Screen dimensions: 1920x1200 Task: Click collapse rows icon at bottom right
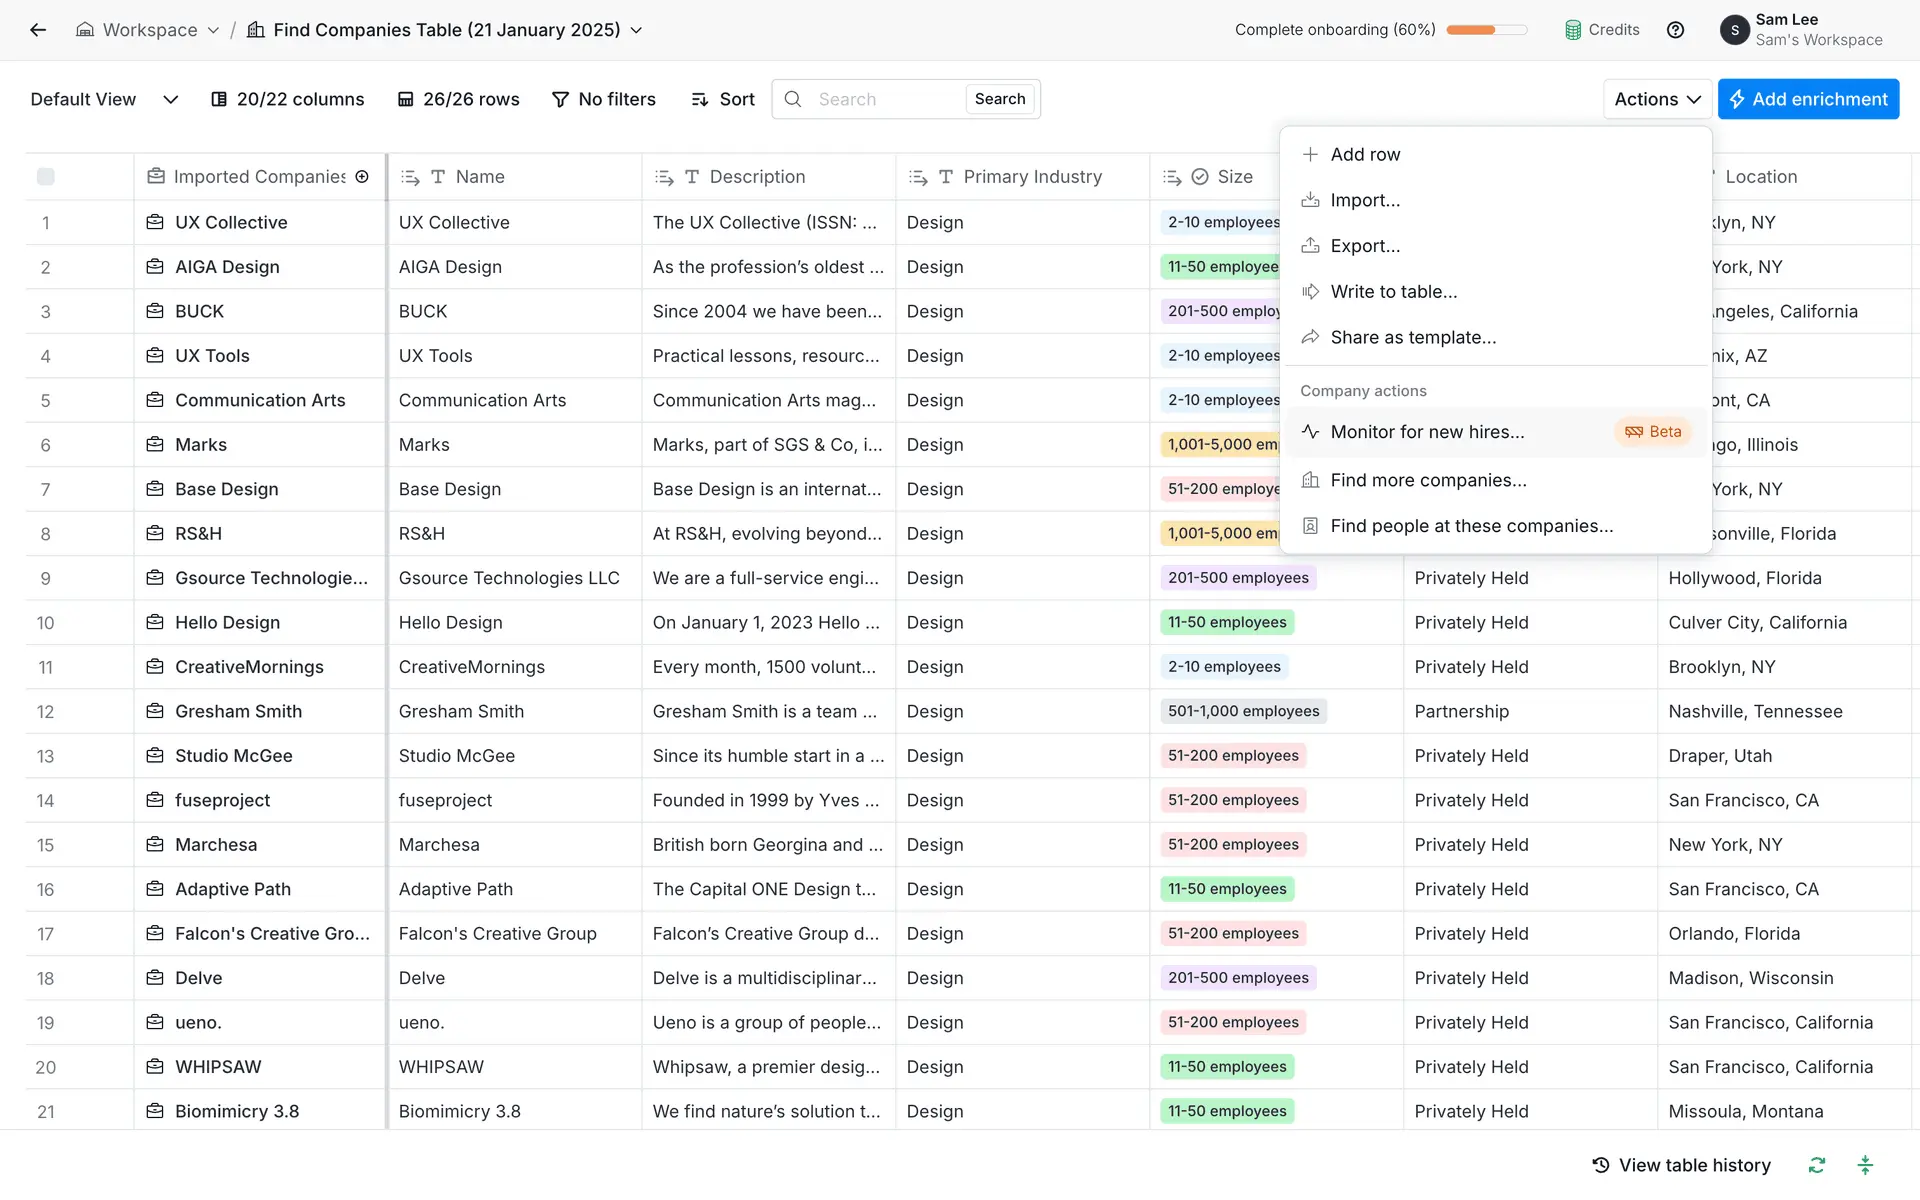(x=1865, y=1165)
